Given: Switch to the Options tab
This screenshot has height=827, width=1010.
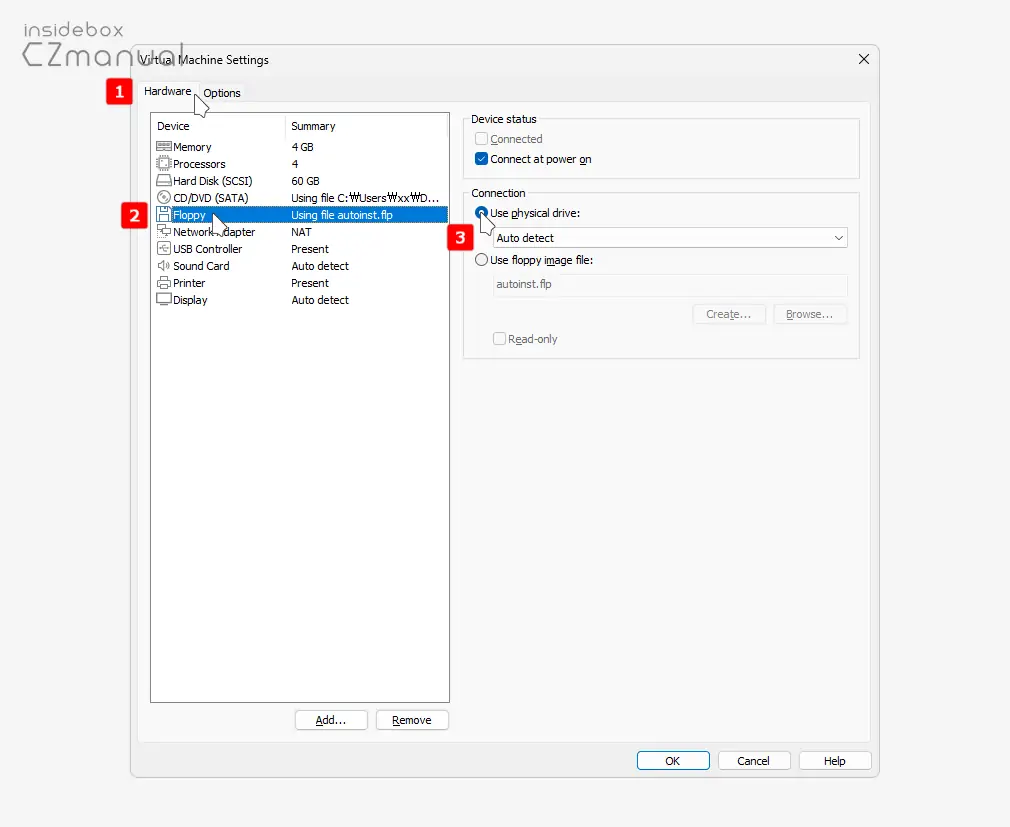Looking at the screenshot, I should pyautogui.click(x=222, y=93).
